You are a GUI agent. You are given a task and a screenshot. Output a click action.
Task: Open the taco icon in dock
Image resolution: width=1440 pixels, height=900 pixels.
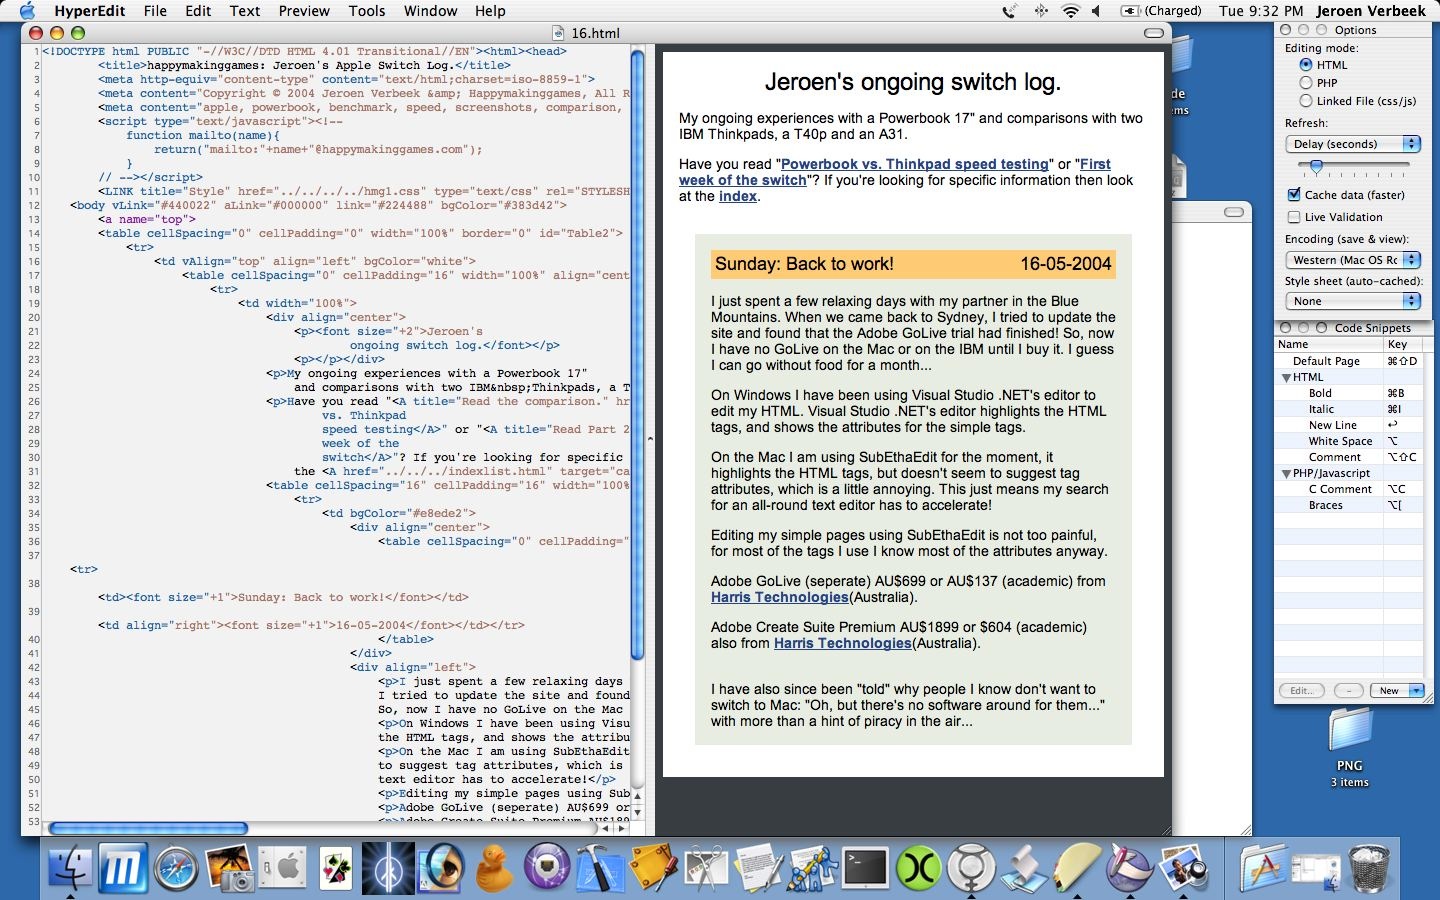(x=1077, y=867)
